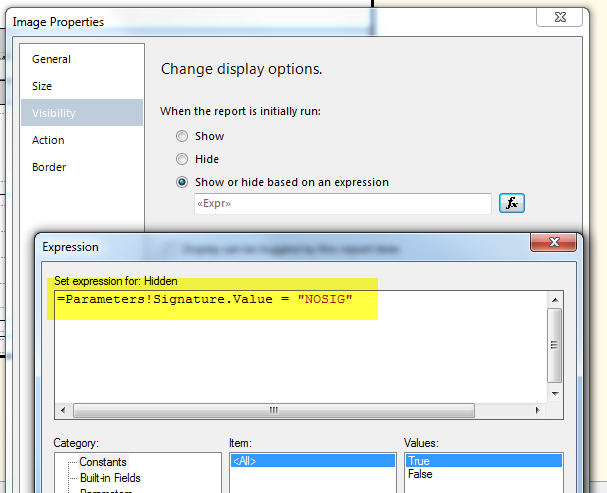607x493 pixels.
Task: Select True in the Values list
Action: [484, 461]
